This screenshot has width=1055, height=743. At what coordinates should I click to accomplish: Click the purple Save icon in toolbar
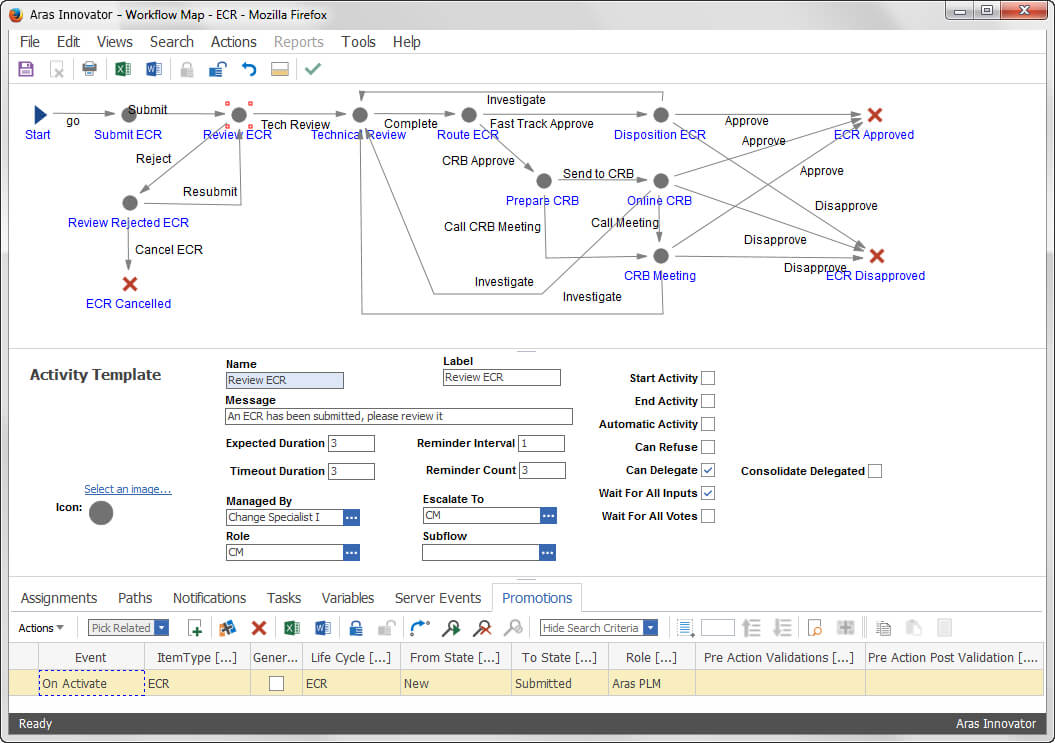(x=26, y=69)
